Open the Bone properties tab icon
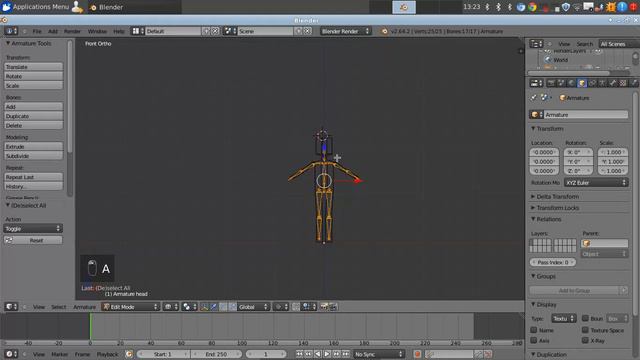 613,83
